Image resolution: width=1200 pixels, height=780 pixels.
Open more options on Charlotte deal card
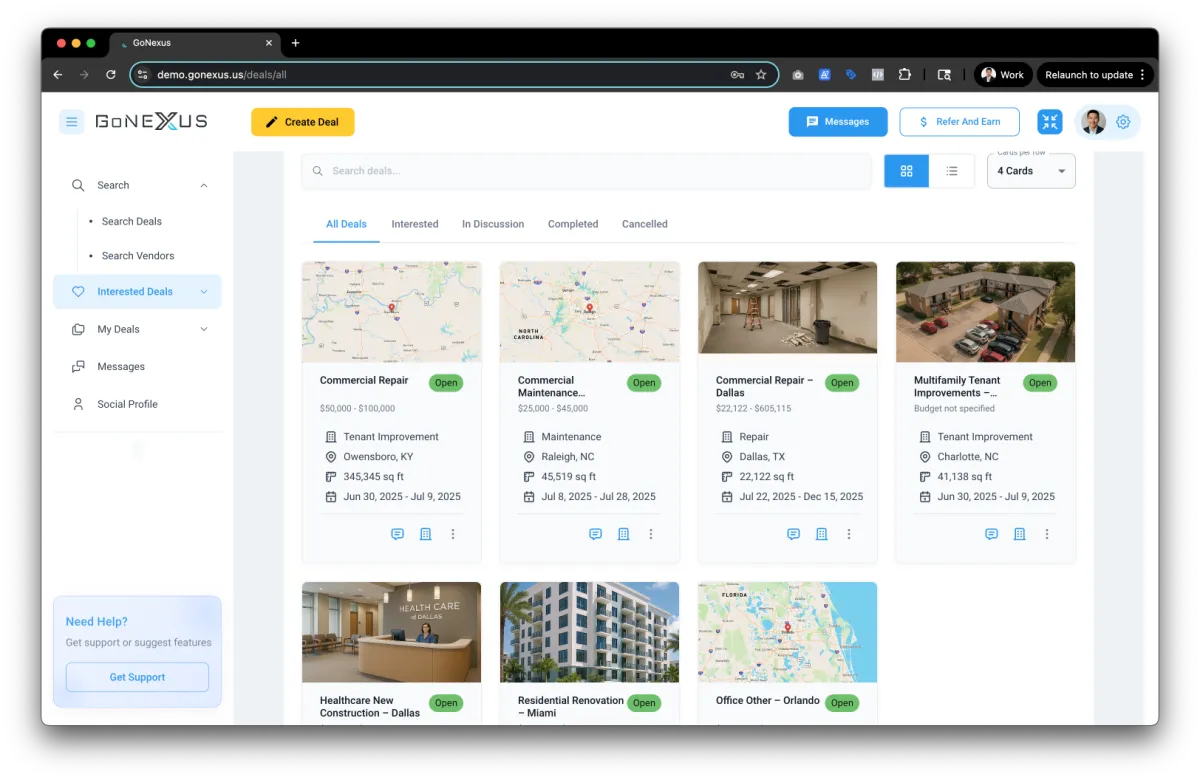click(1047, 534)
